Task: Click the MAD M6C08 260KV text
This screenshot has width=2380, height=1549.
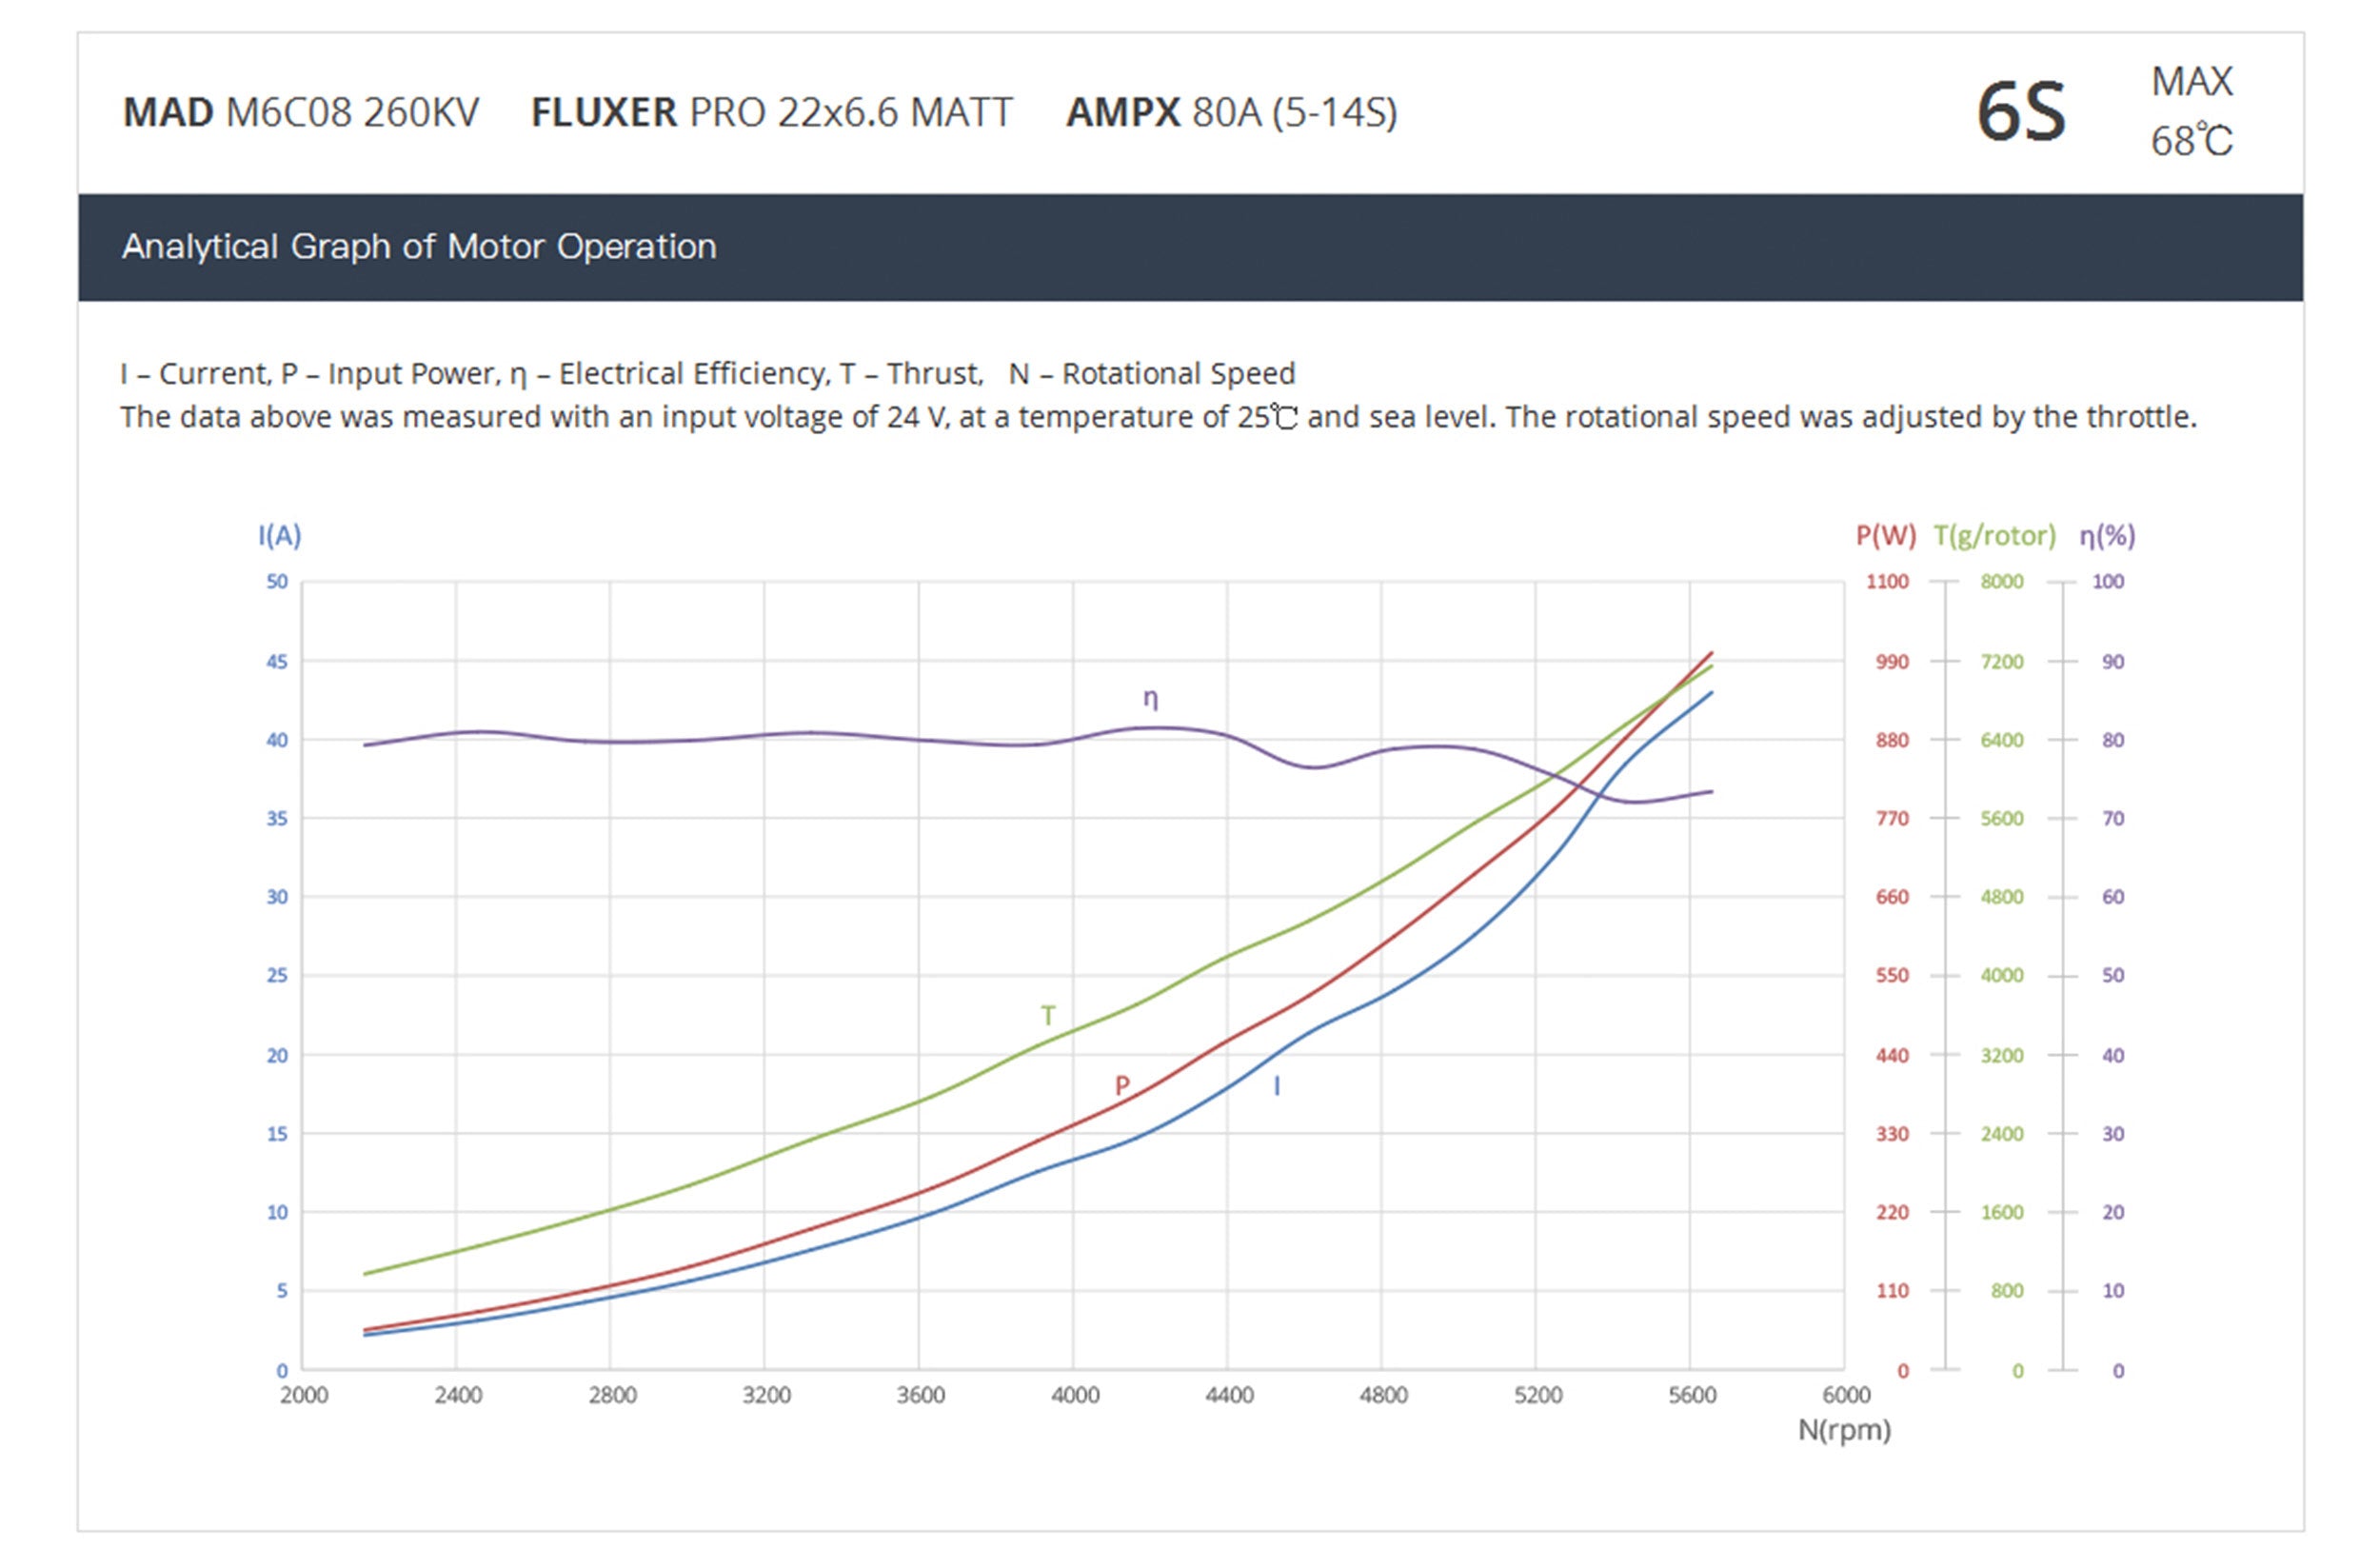Action: pos(300,112)
